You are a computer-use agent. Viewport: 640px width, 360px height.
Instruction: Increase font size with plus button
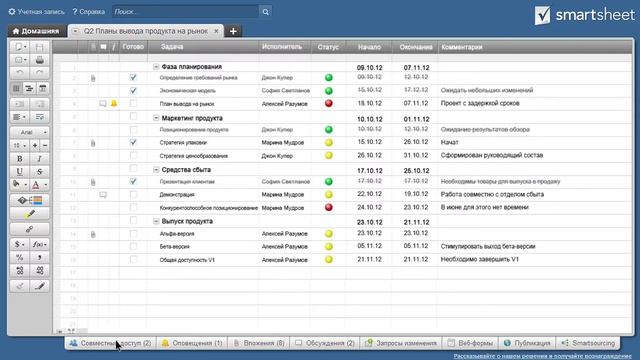(x=35, y=145)
